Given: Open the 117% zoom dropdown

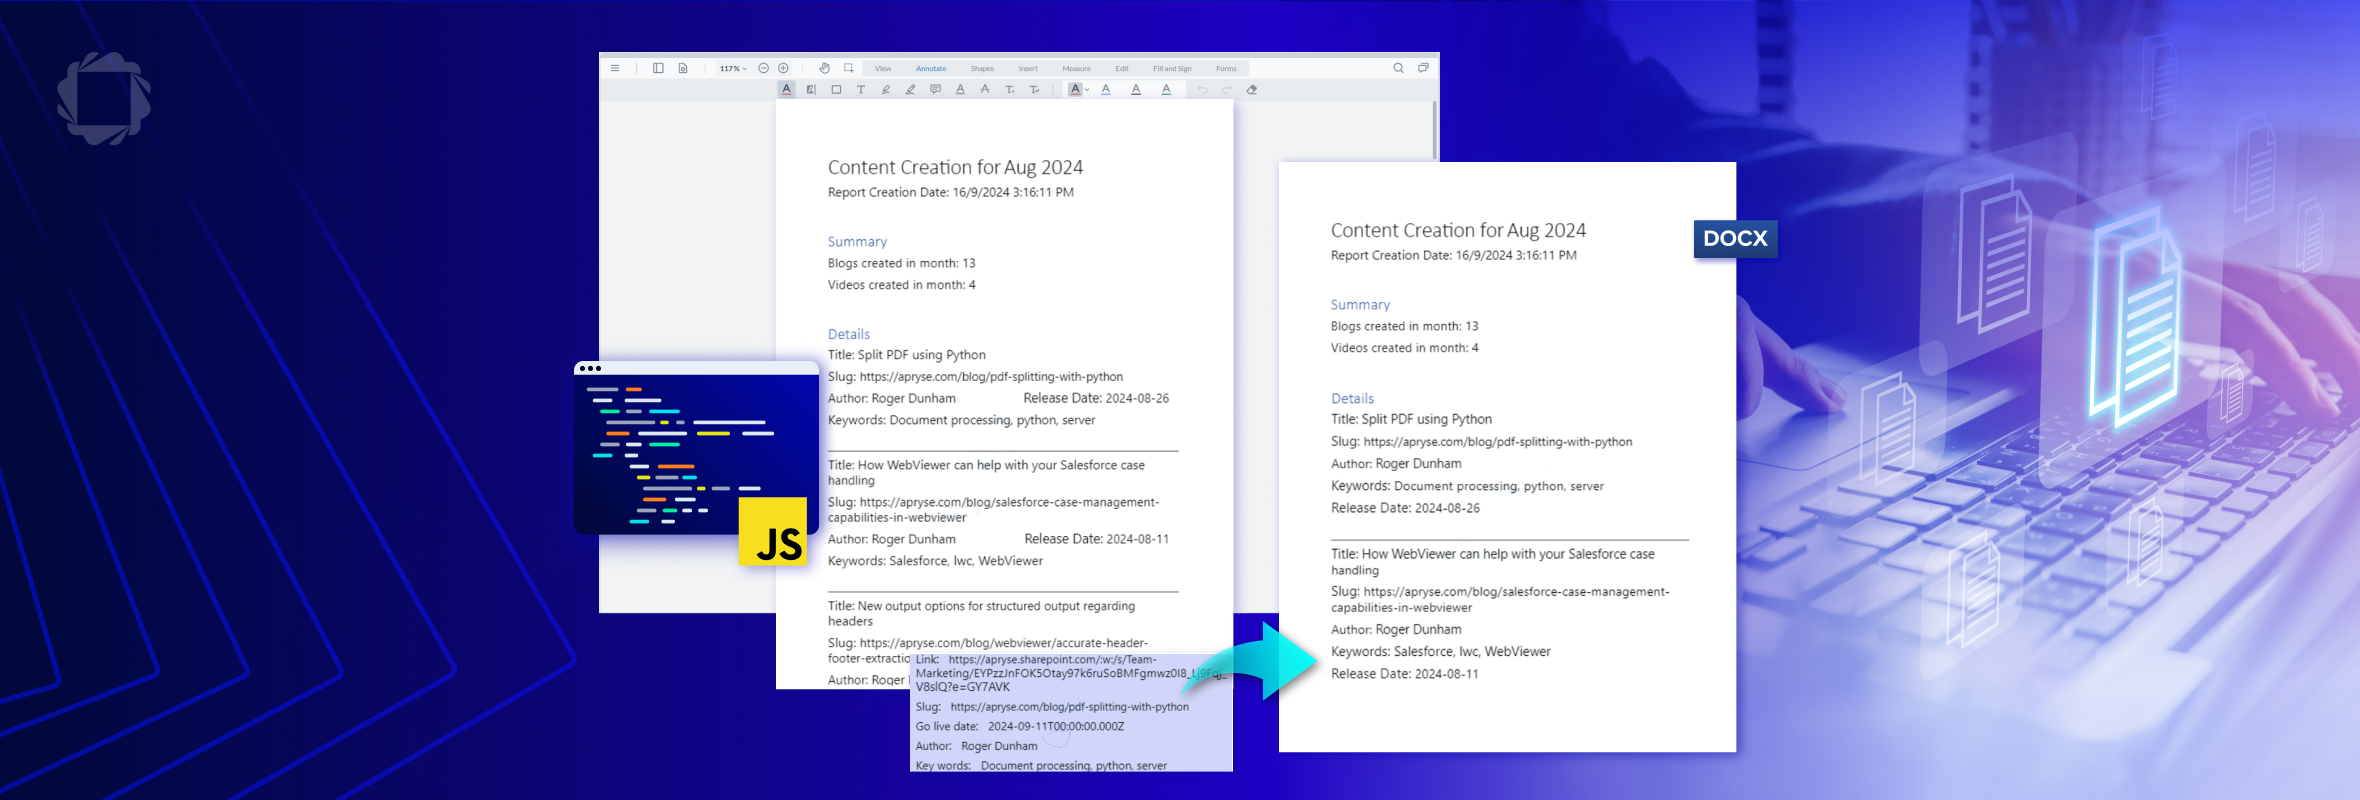Looking at the screenshot, I should tap(733, 68).
